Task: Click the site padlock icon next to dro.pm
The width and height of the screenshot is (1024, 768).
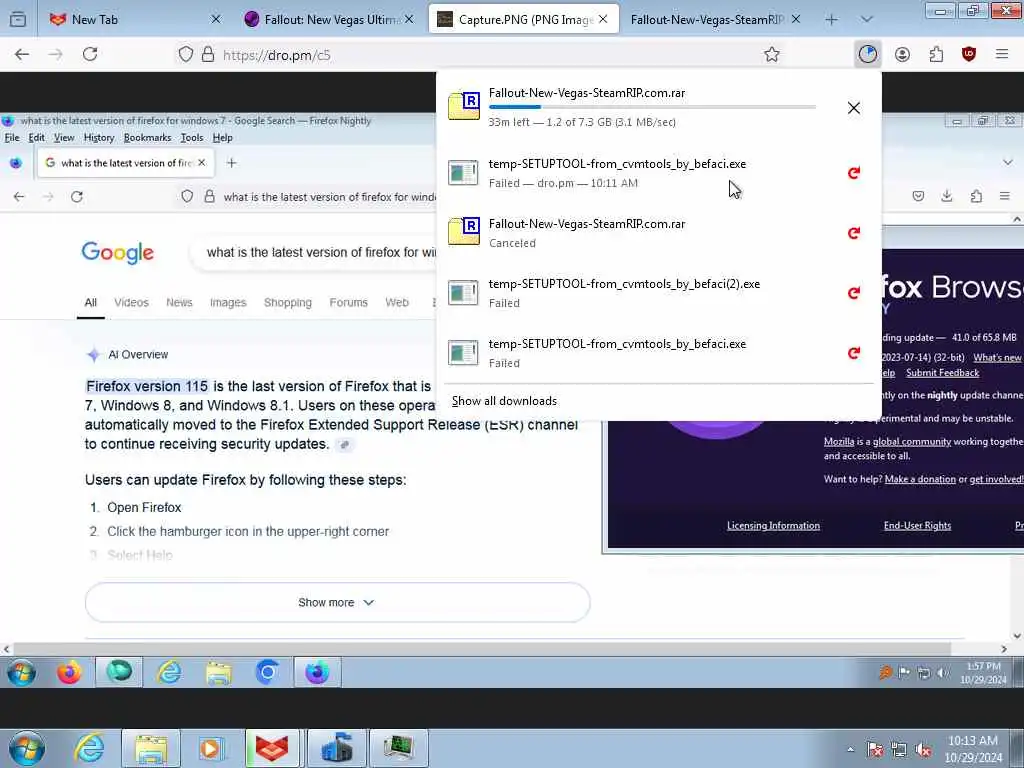Action: (208, 55)
